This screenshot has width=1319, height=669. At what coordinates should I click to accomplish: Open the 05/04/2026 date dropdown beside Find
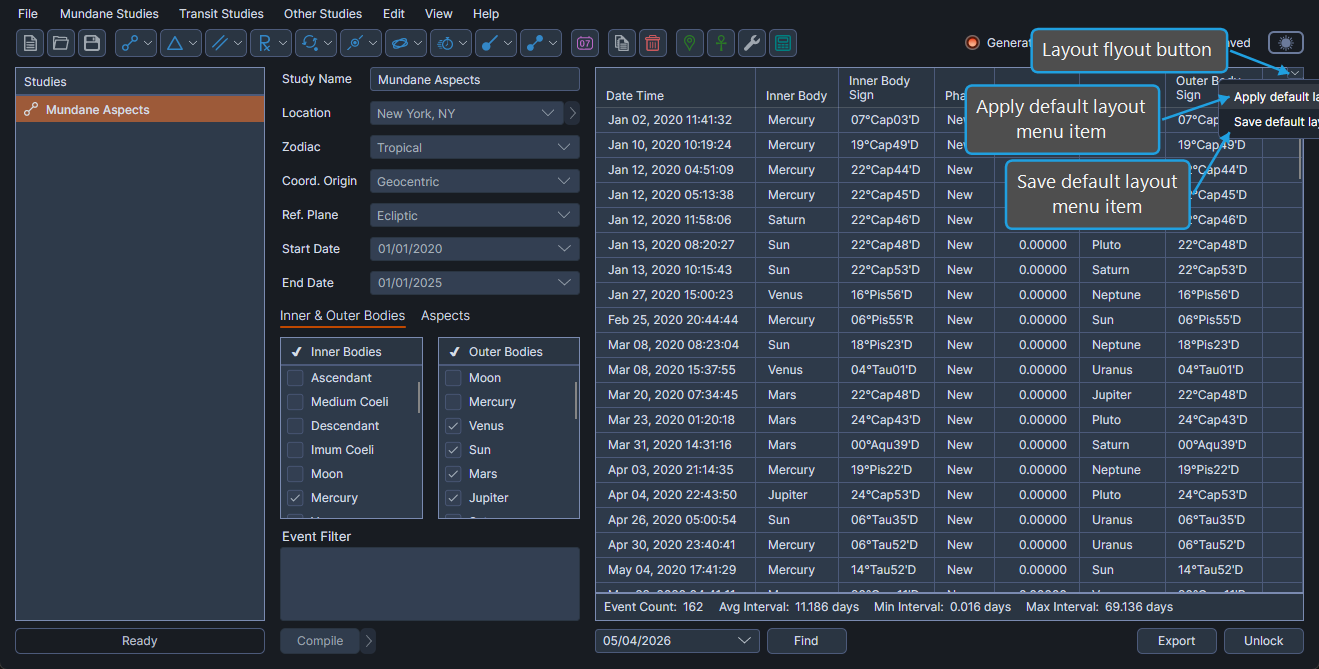coord(677,641)
